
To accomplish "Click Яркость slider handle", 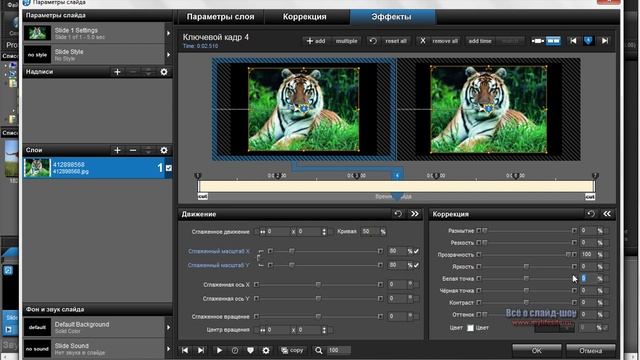I will 526,267.
